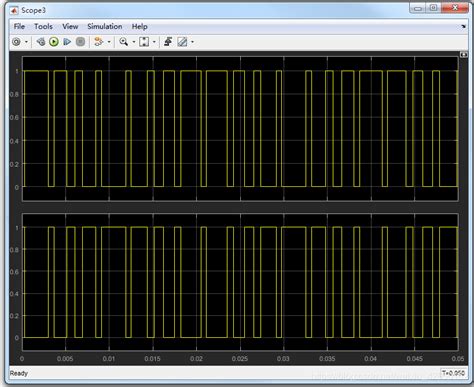Stop the simulation with Stop button
Image resolution: width=474 pixels, height=387 pixels.
tap(80, 42)
